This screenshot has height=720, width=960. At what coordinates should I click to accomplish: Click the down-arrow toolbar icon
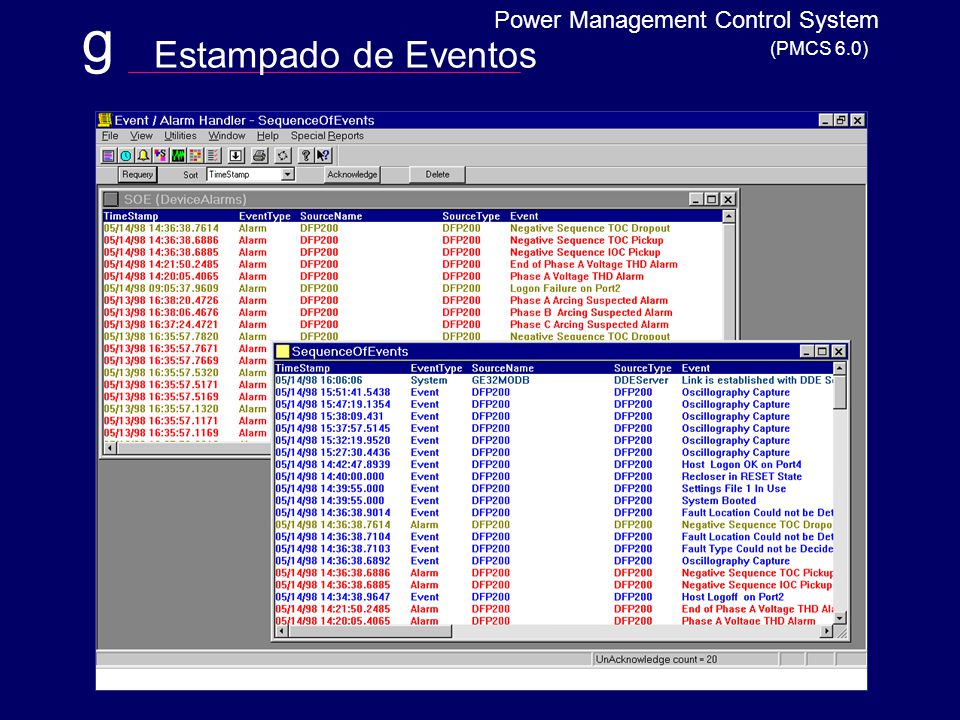236,156
